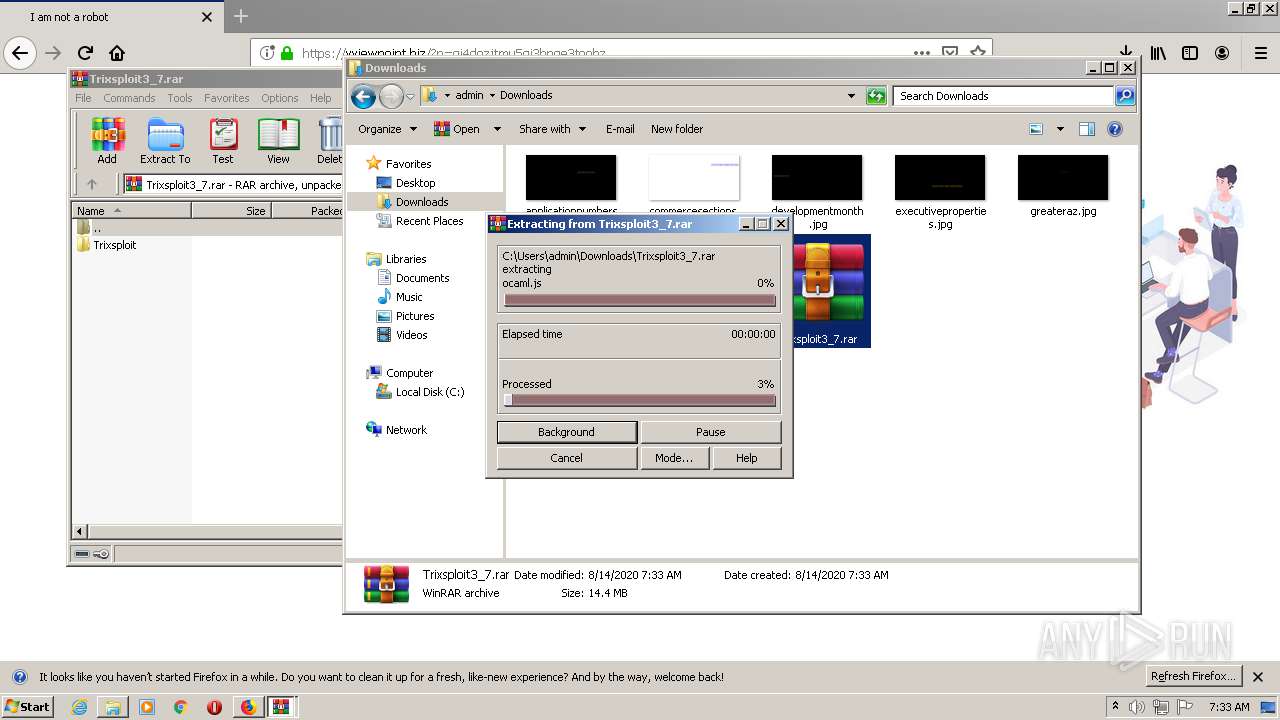Image resolution: width=1280 pixels, height=720 pixels.
Task: Open a new Firefox tab
Action: pyautogui.click(x=241, y=17)
